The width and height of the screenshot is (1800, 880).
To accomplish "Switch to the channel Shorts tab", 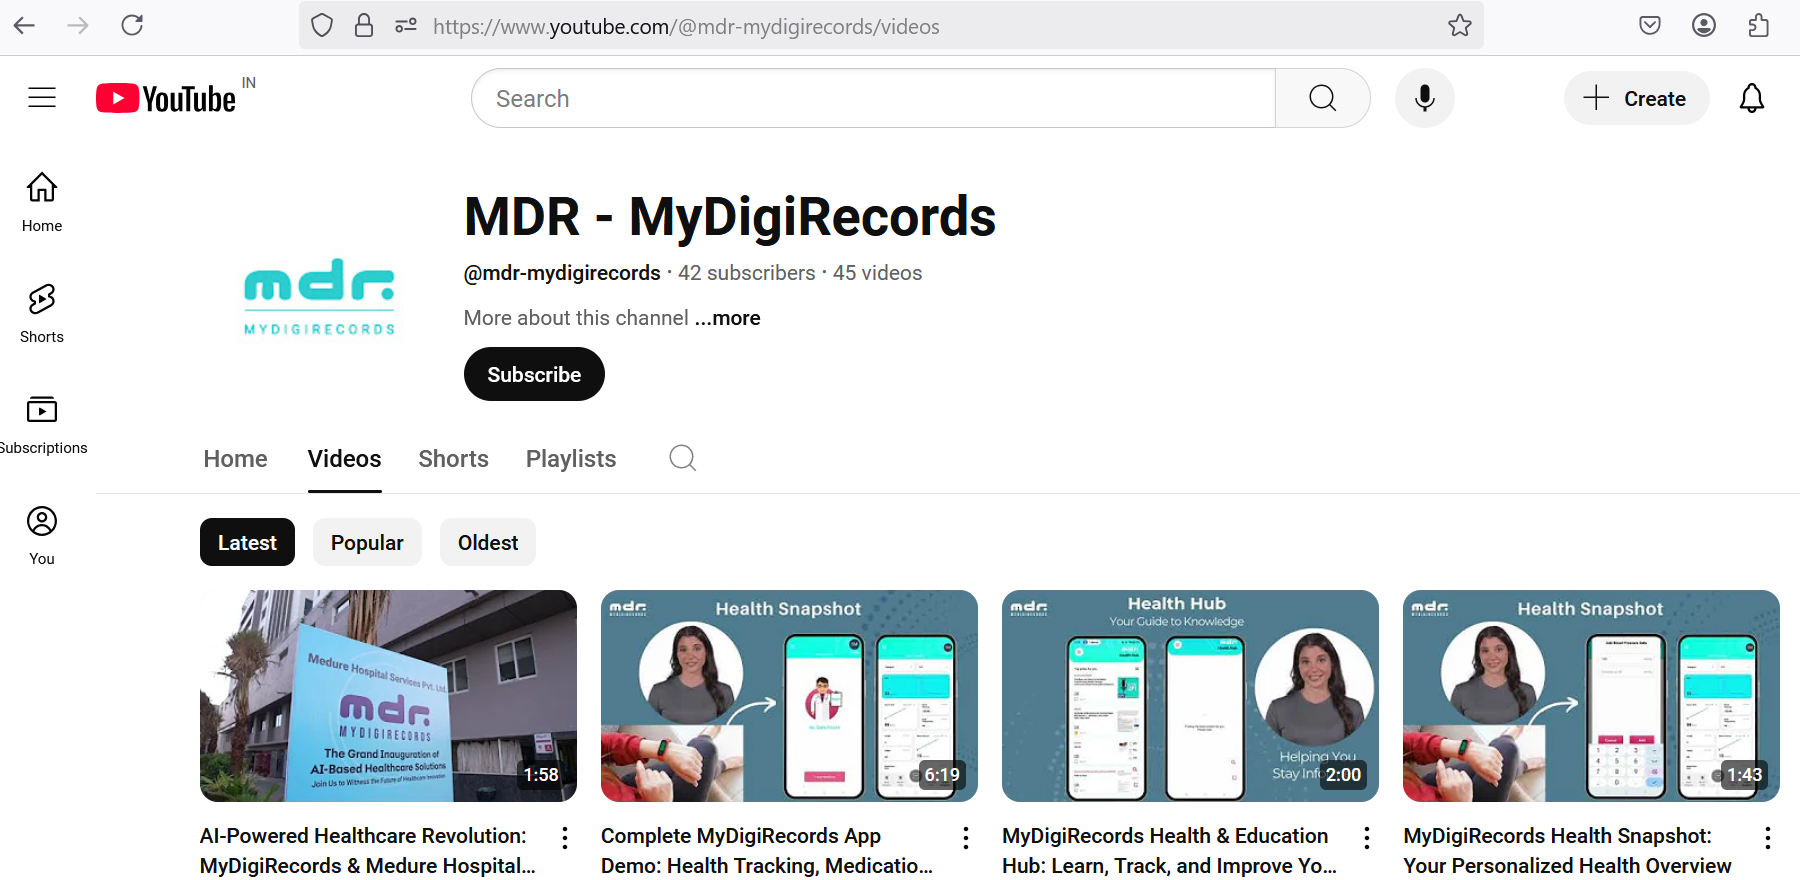I will (453, 459).
